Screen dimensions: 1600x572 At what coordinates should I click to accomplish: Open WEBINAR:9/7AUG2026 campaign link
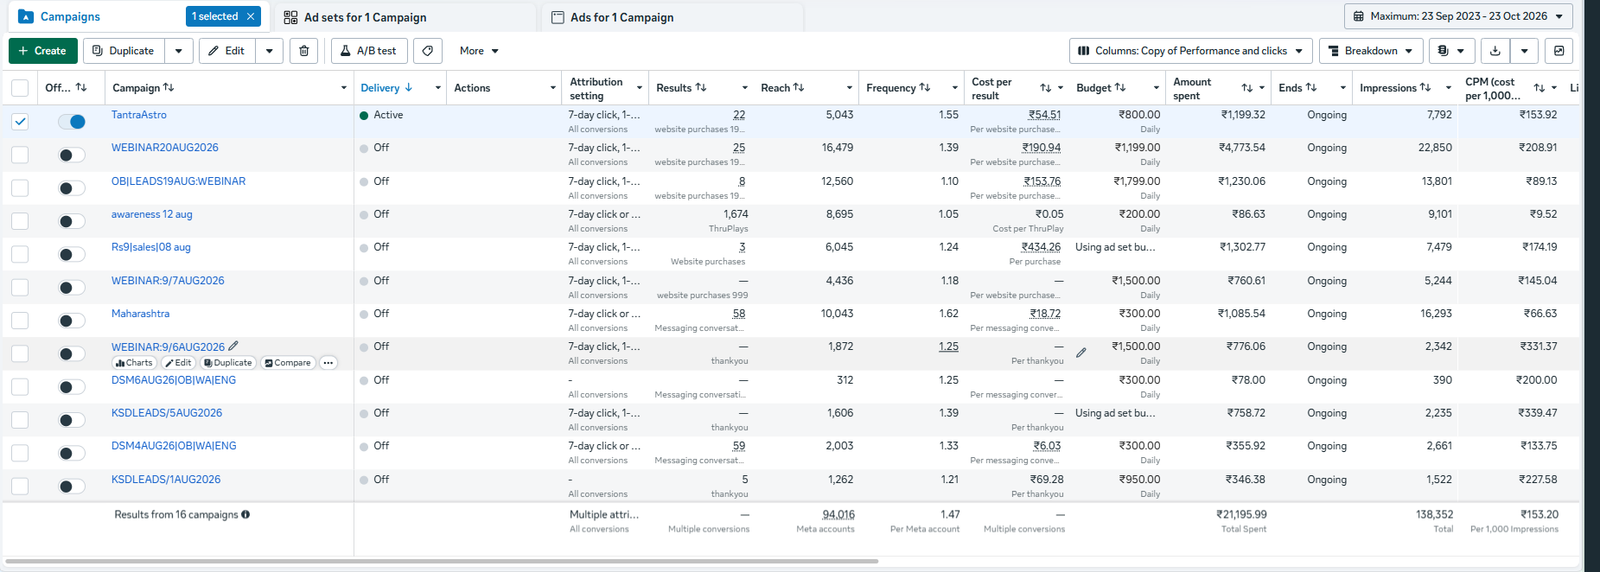tap(167, 281)
